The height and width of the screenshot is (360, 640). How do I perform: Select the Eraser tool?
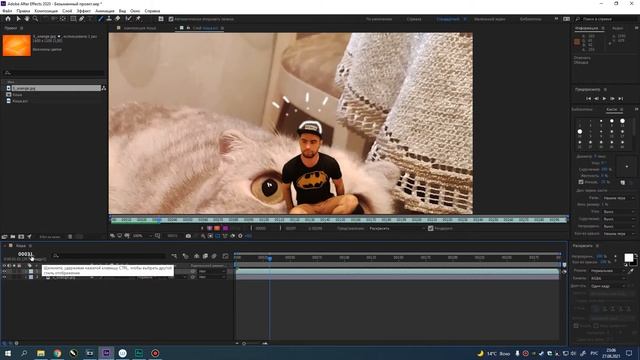118,19
